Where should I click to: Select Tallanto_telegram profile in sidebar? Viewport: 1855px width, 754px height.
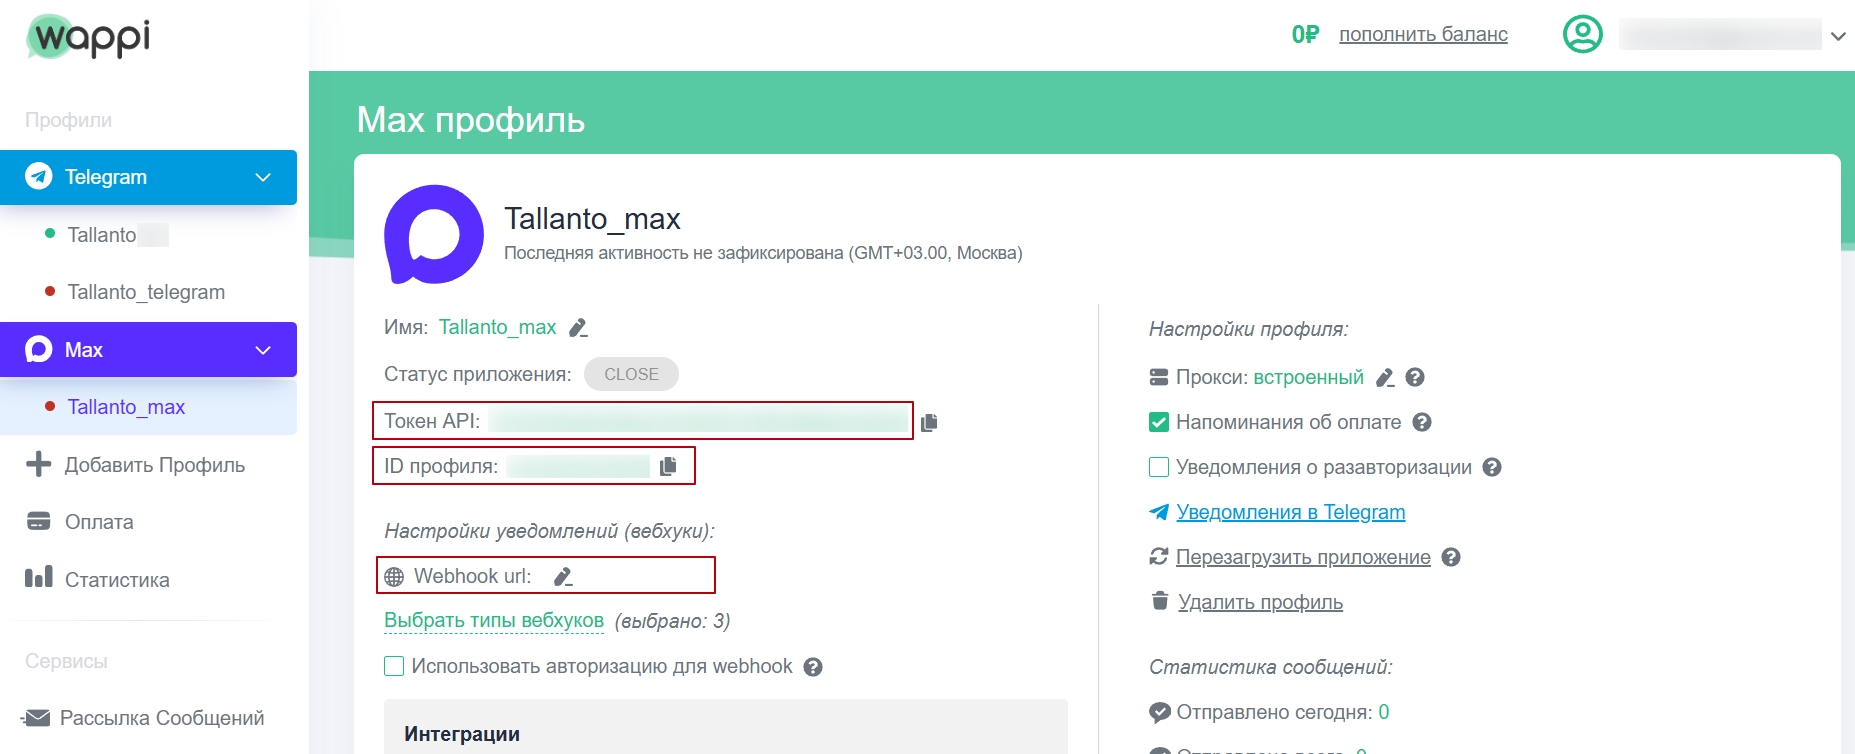(146, 292)
